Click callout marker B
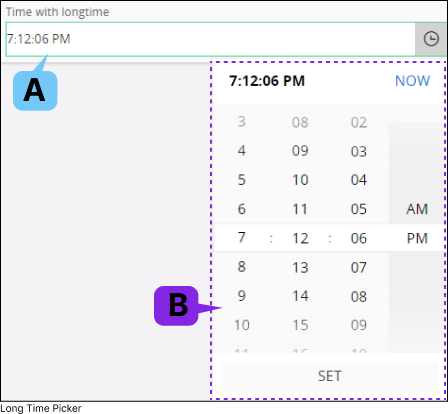The width and height of the screenshot is (448, 414). pos(176,306)
